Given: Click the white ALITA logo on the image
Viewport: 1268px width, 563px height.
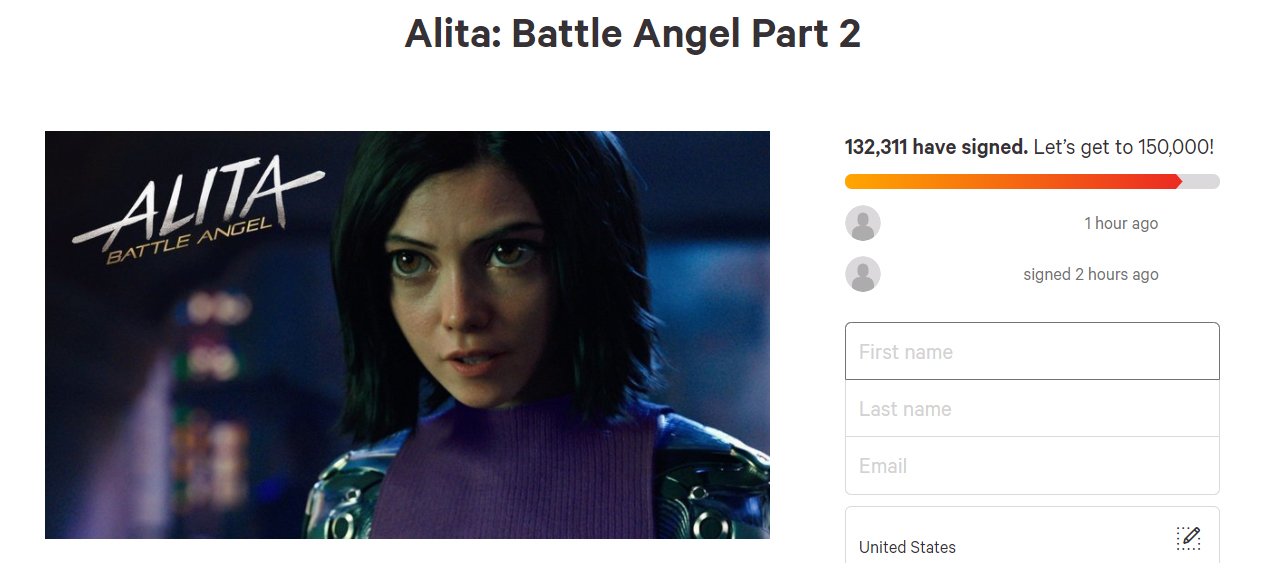Looking at the screenshot, I should click(200, 205).
